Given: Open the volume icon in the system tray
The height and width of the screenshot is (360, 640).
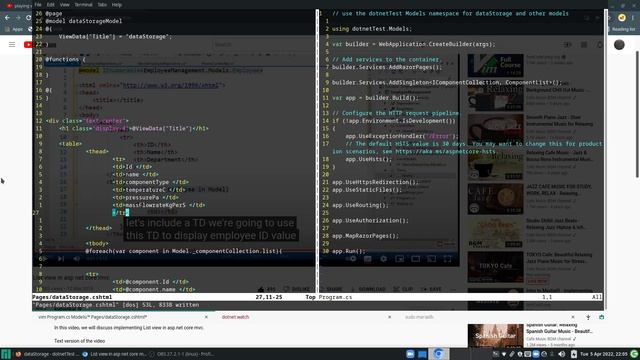Looking at the screenshot, I should point(562,354).
